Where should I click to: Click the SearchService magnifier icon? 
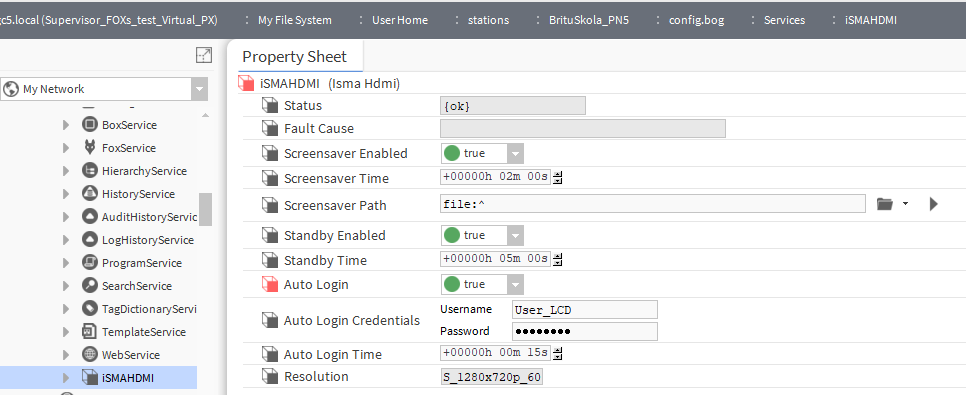(90, 285)
